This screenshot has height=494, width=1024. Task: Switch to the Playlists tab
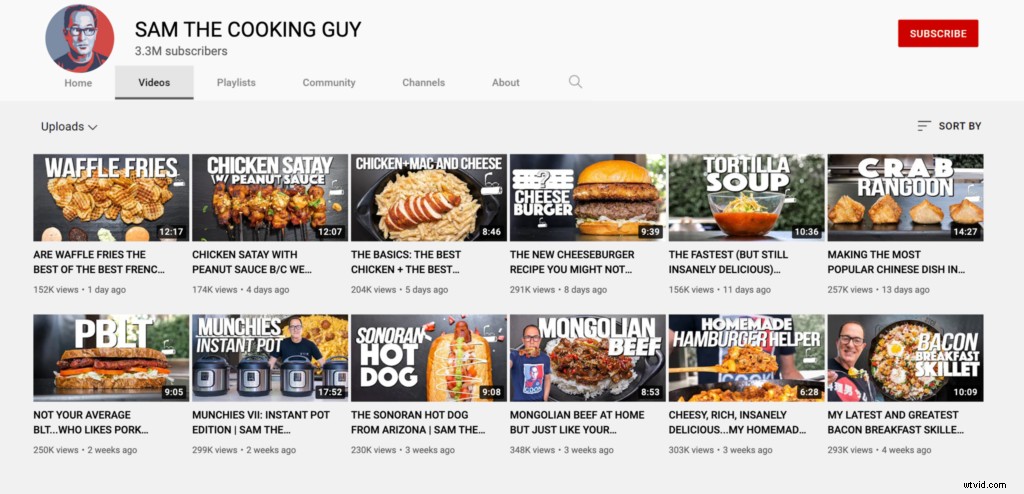pyautogui.click(x=236, y=82)
